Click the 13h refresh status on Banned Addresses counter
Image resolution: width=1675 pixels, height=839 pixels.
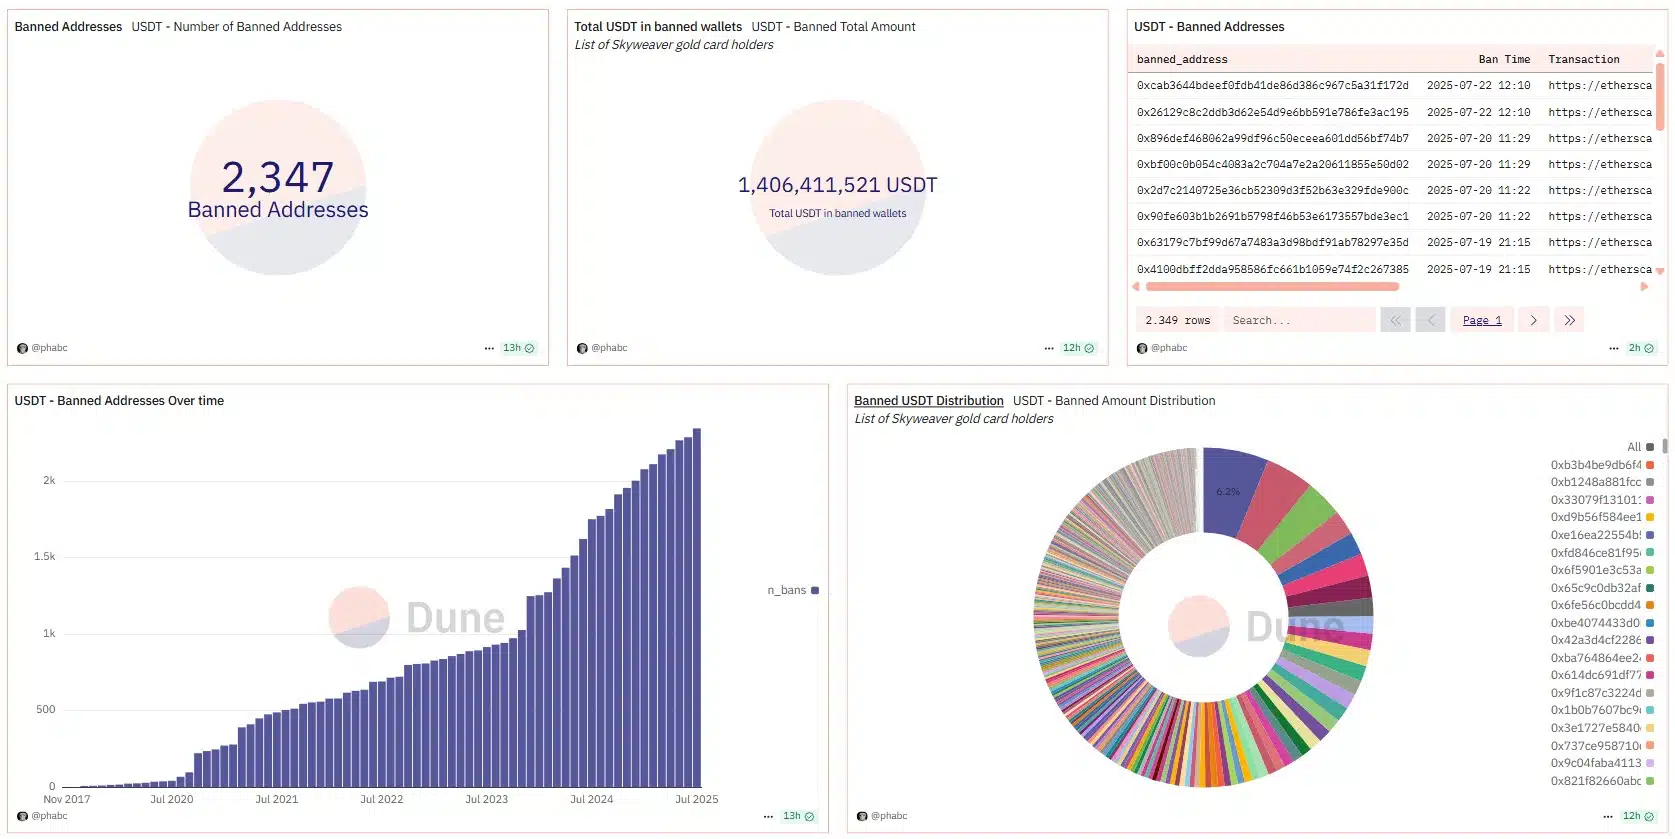click(518, 349)
